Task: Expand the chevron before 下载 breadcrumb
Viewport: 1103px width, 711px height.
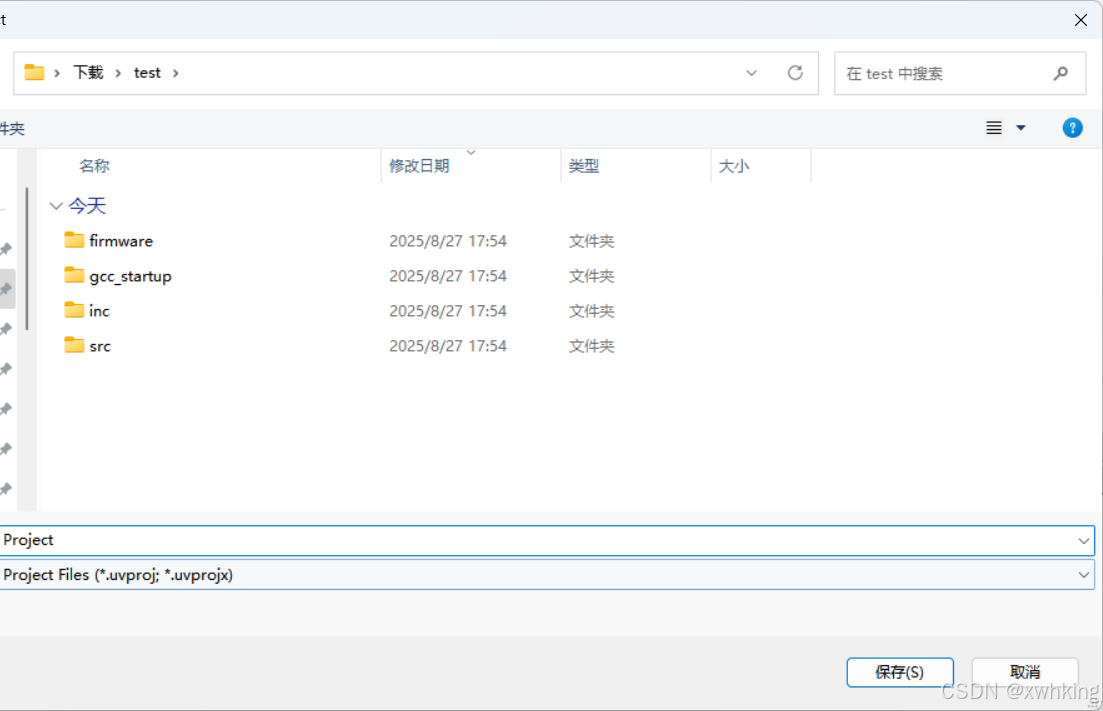Action: pyautogui.click(x=57, y=73)
